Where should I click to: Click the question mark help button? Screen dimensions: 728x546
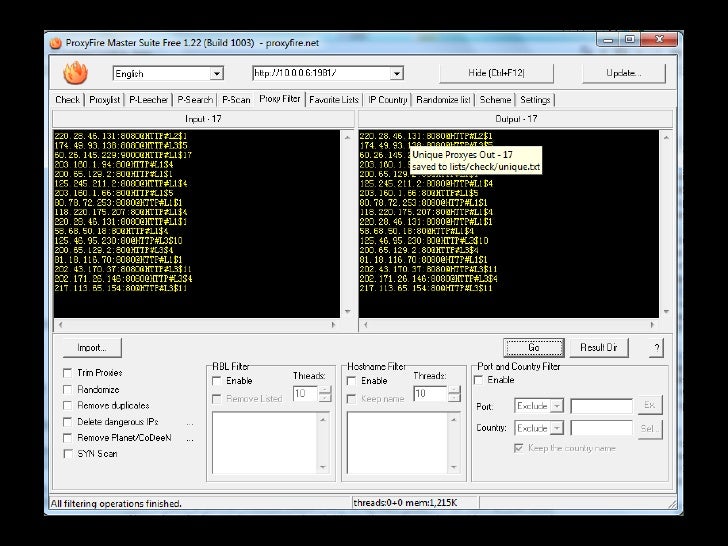tap(656, 348)
